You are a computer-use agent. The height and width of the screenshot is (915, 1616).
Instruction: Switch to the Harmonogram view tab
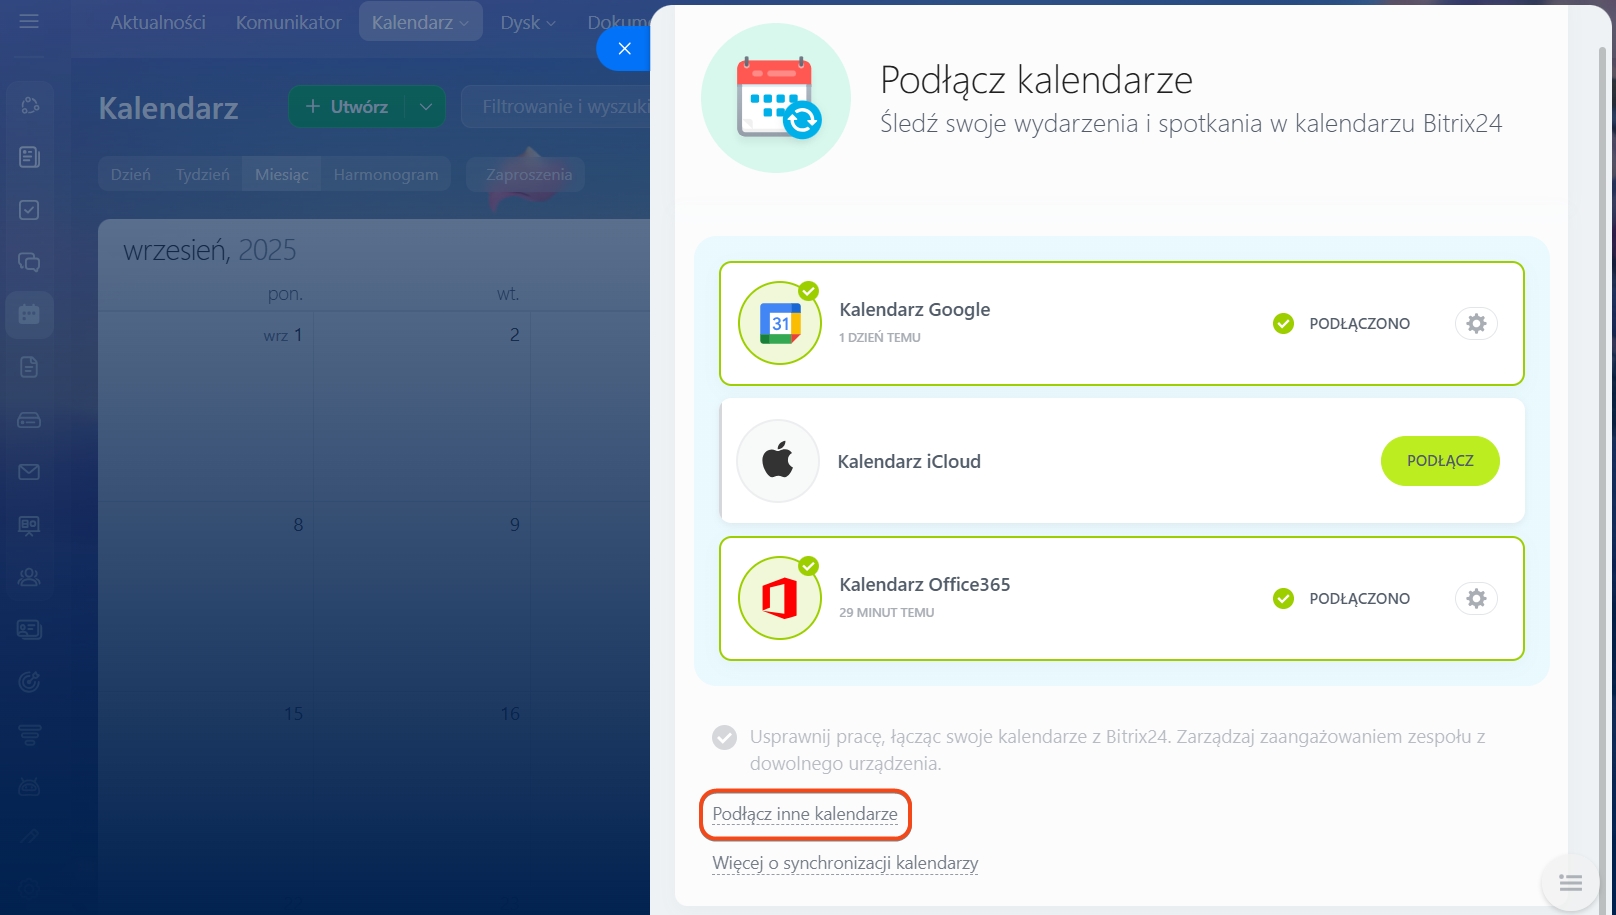click(385, 175)
